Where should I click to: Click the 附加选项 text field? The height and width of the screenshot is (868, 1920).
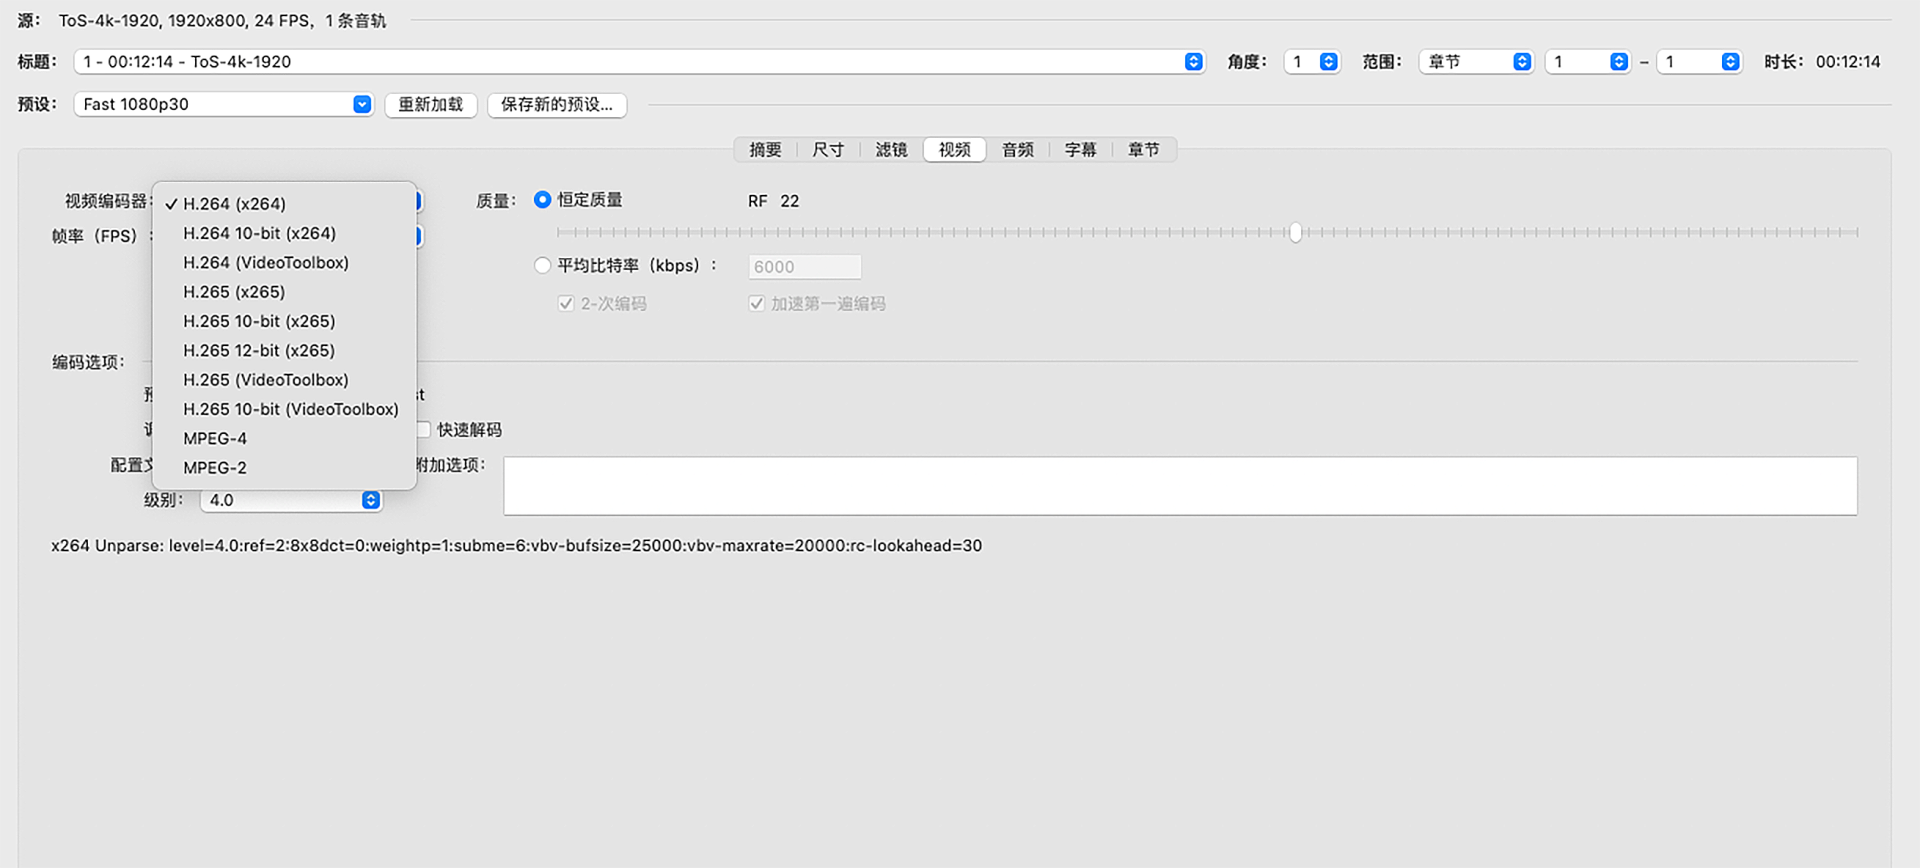(1180, 486)
